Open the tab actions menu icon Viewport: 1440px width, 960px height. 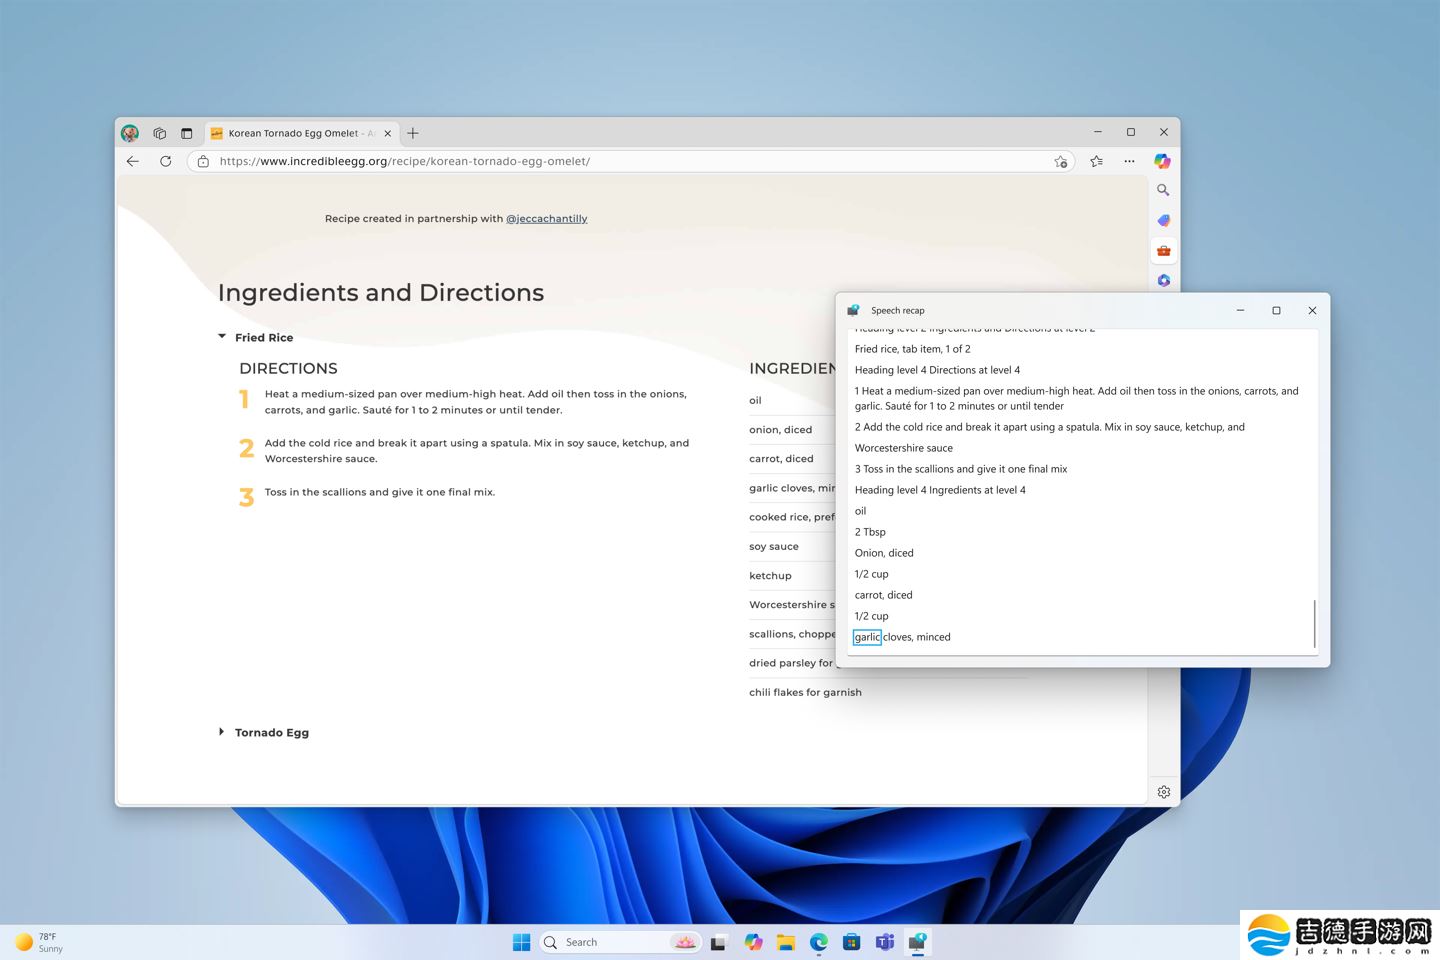186,133
